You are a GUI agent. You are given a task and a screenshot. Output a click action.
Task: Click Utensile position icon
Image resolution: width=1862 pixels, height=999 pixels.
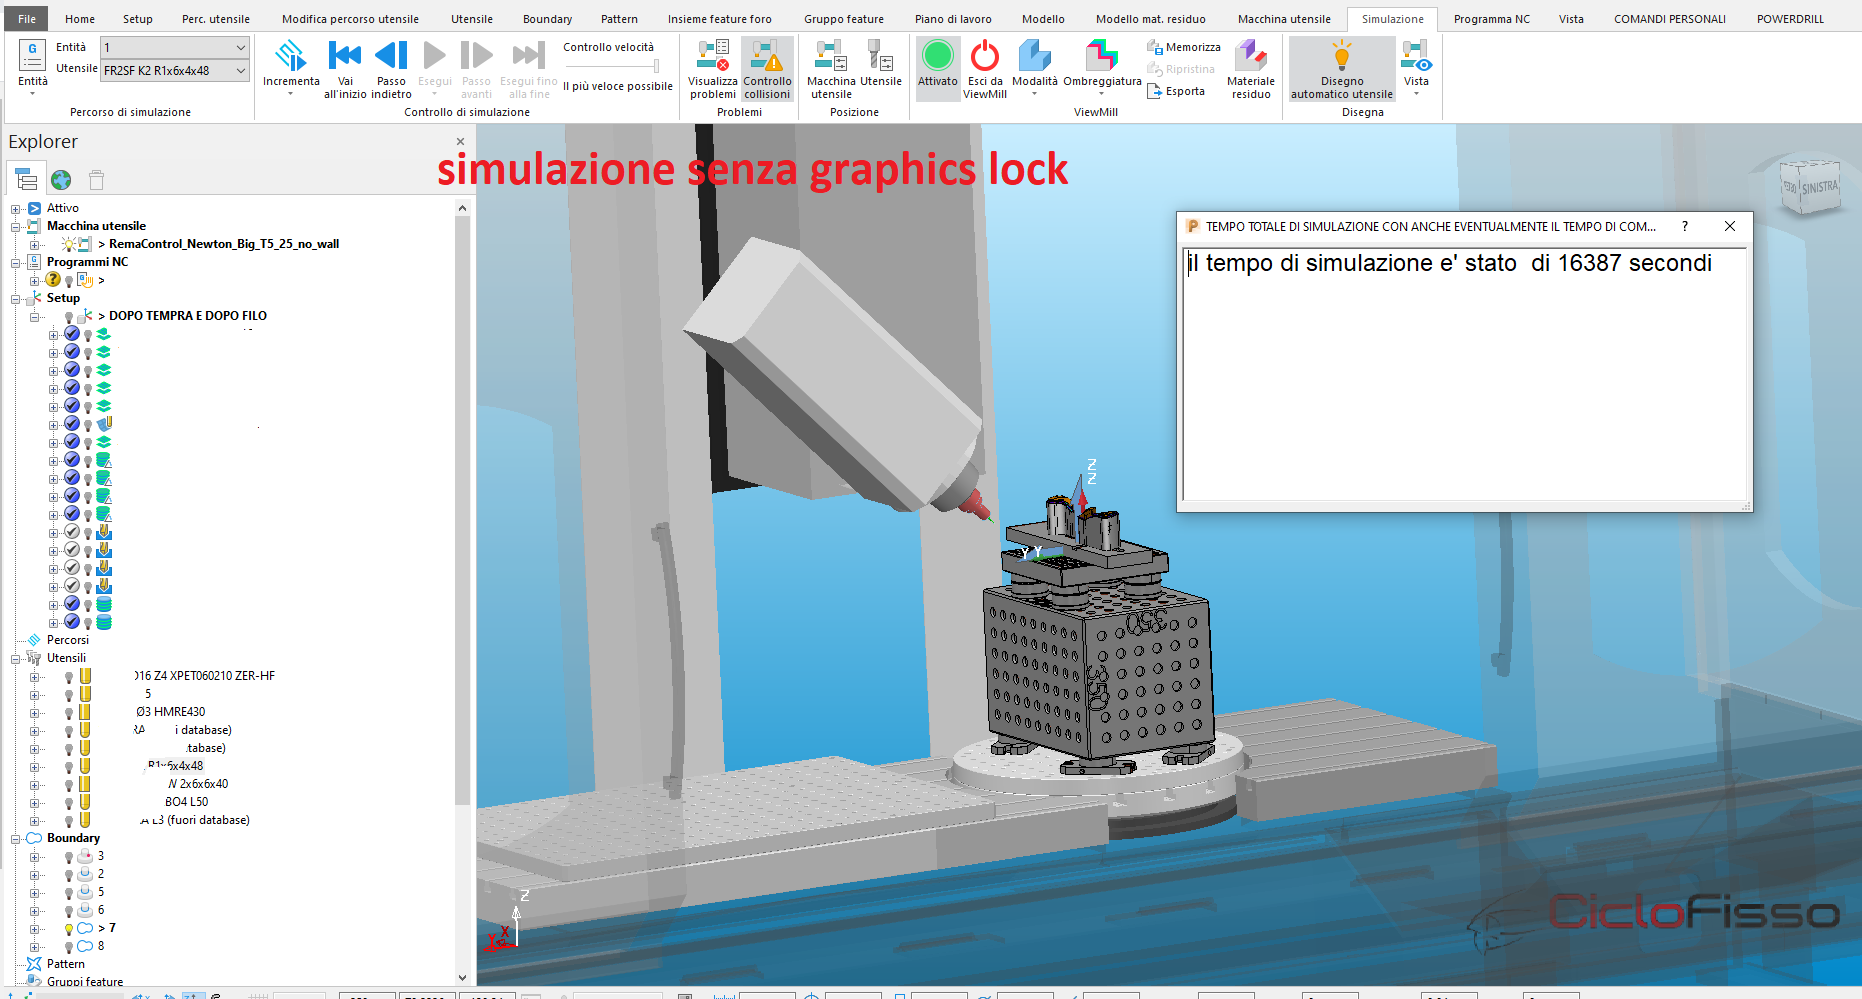click(x=880, y=57)
